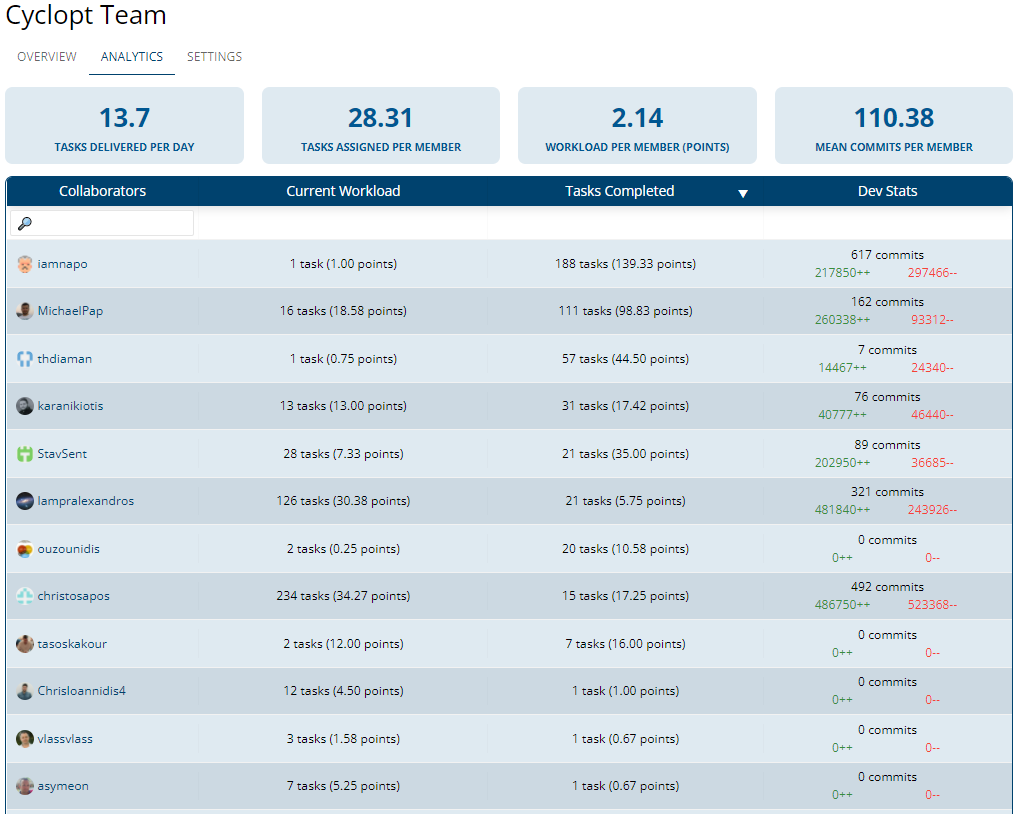Select '234 tasks (34.27 points)' cell

coord(343,596)
